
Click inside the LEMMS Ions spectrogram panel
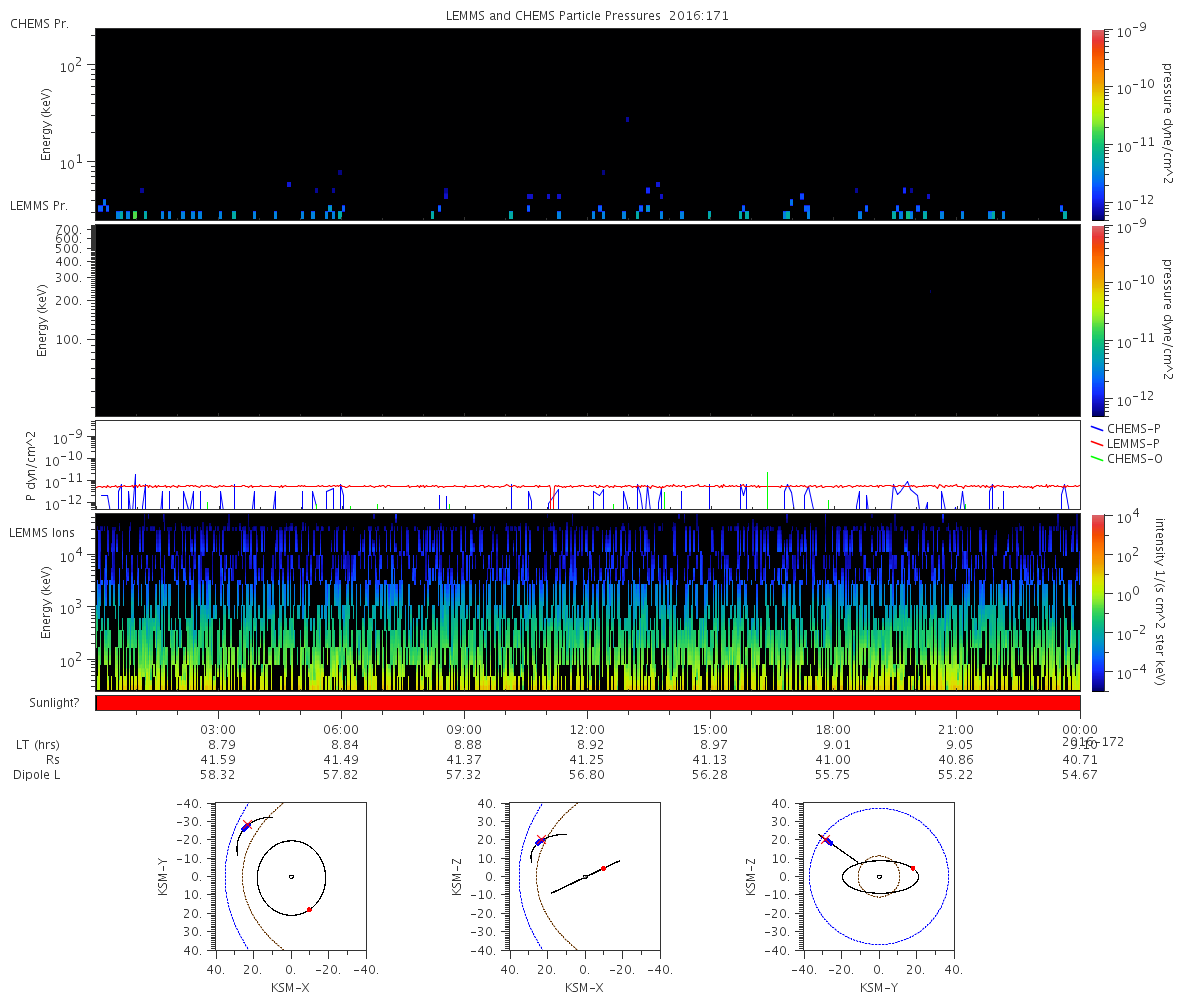point(587,602)
